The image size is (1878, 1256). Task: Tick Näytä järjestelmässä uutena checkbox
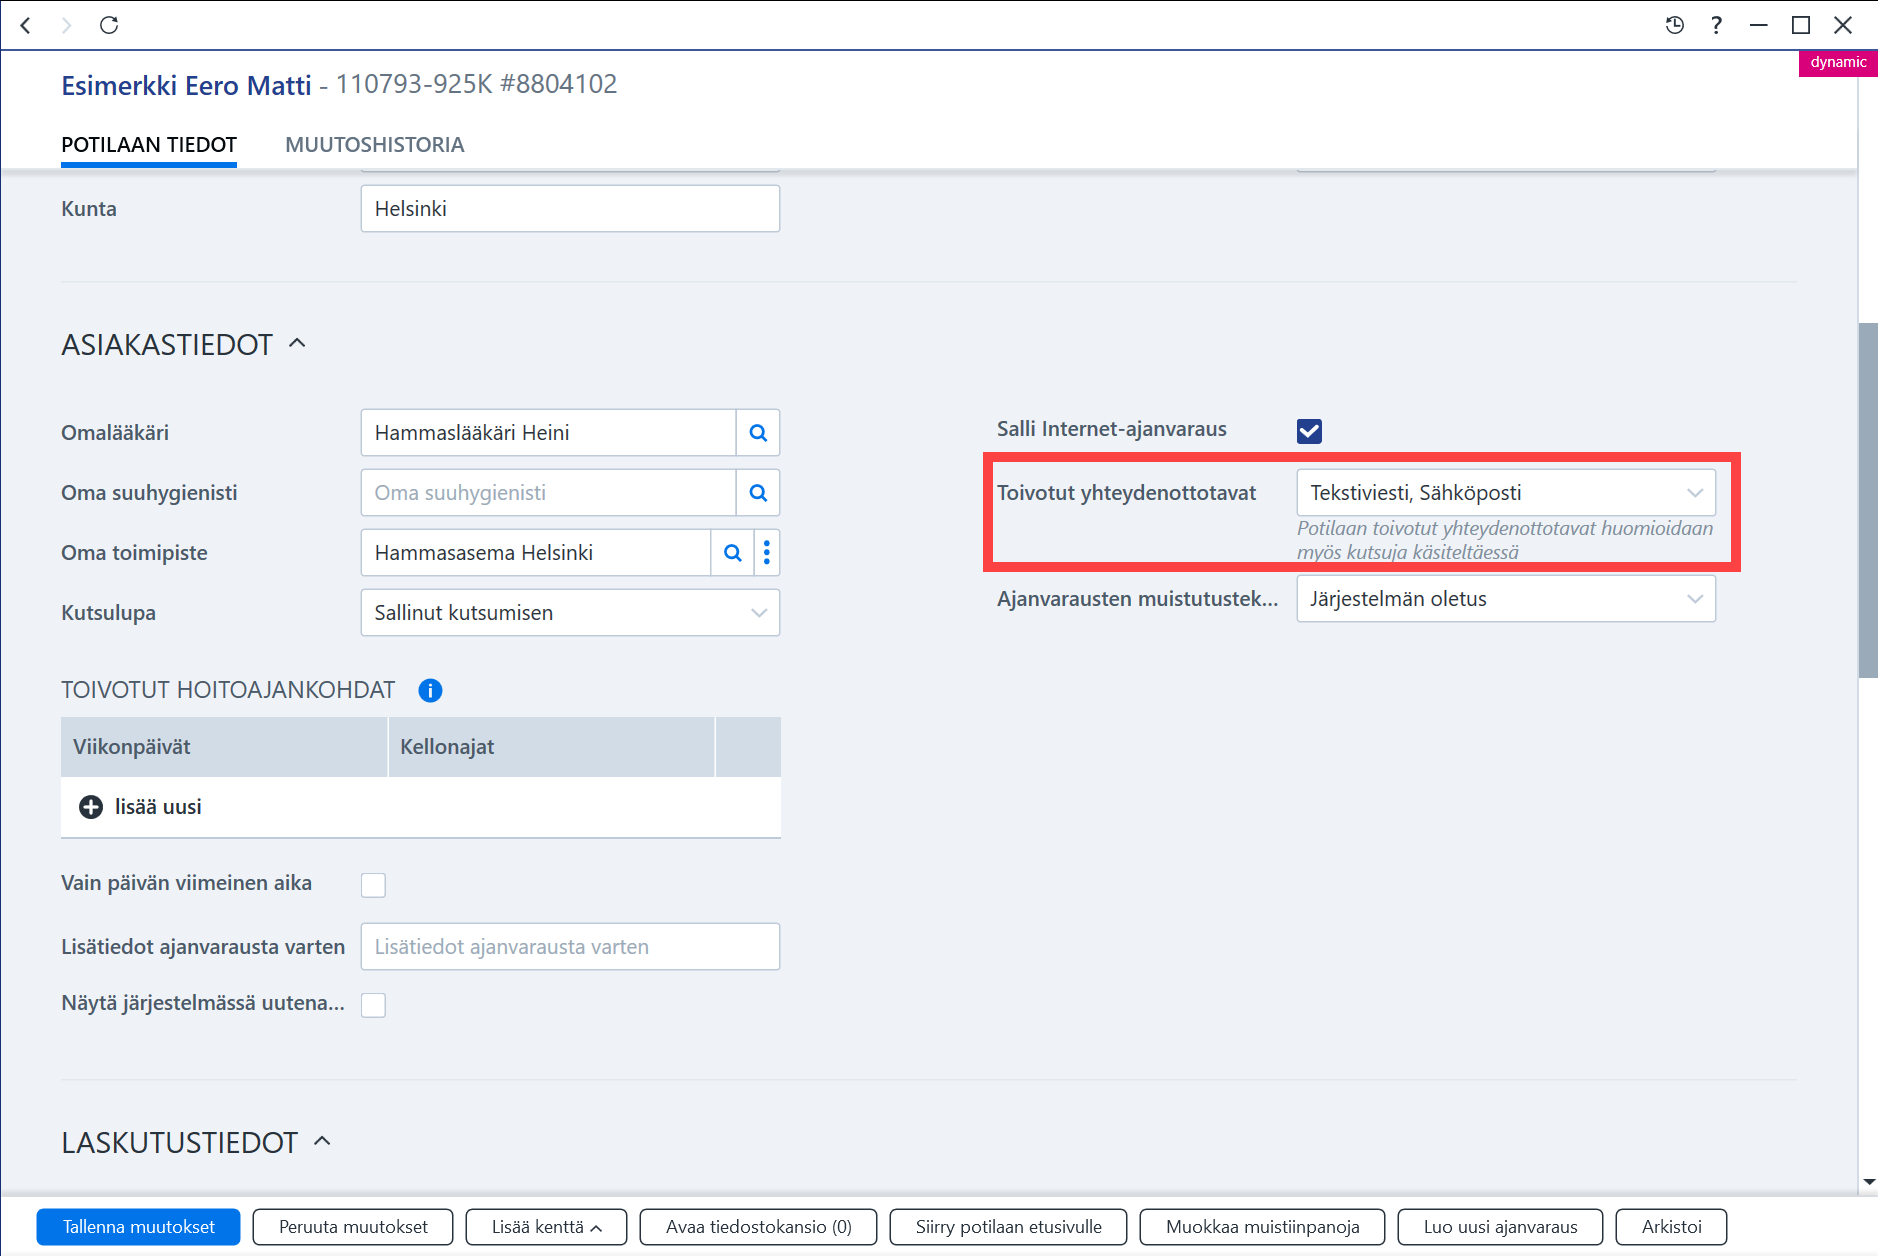pyautogui.click(x=373, y=1005)
